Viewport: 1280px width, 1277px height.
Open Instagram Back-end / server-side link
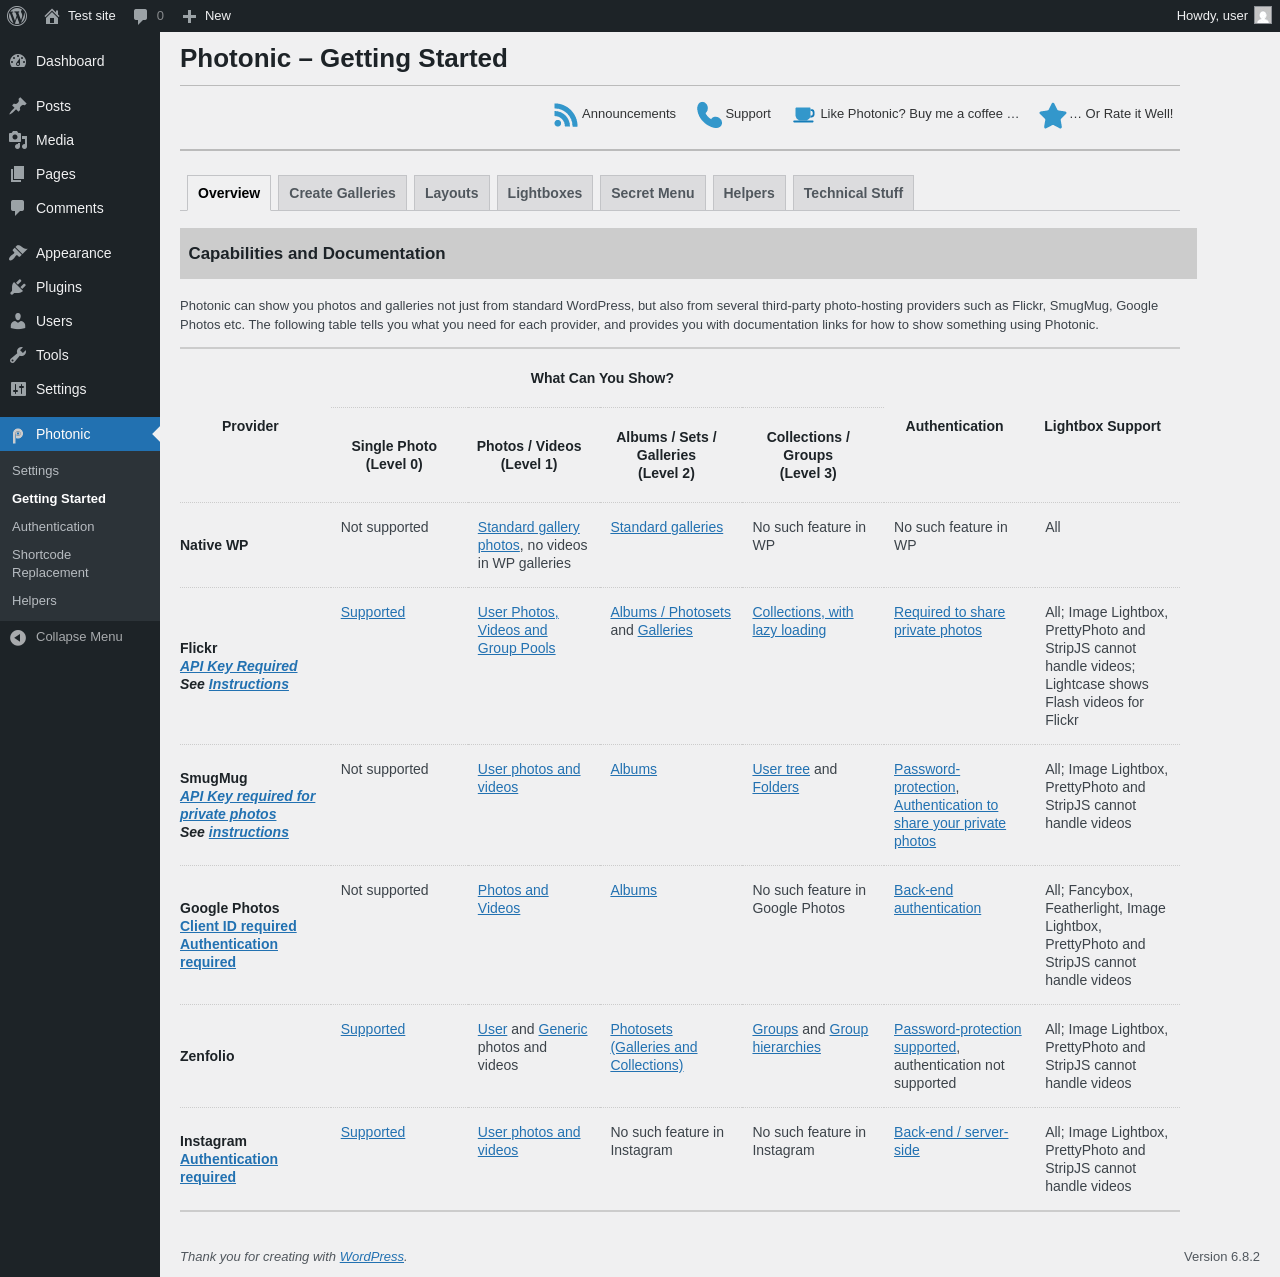click(951, 1141)
